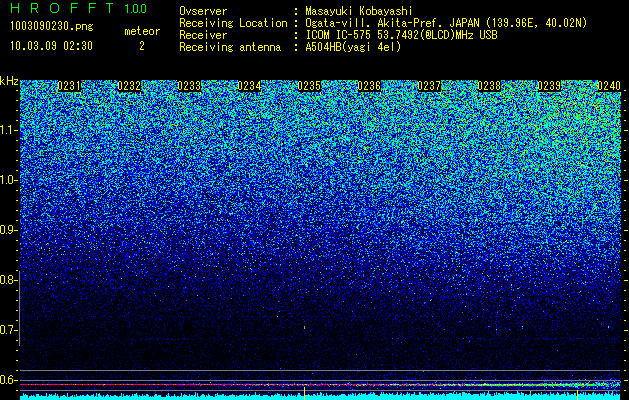Click the 0232 time marker label
This screenshot has width=629, height=400.
pyautogui.click(x=129, y=86)
